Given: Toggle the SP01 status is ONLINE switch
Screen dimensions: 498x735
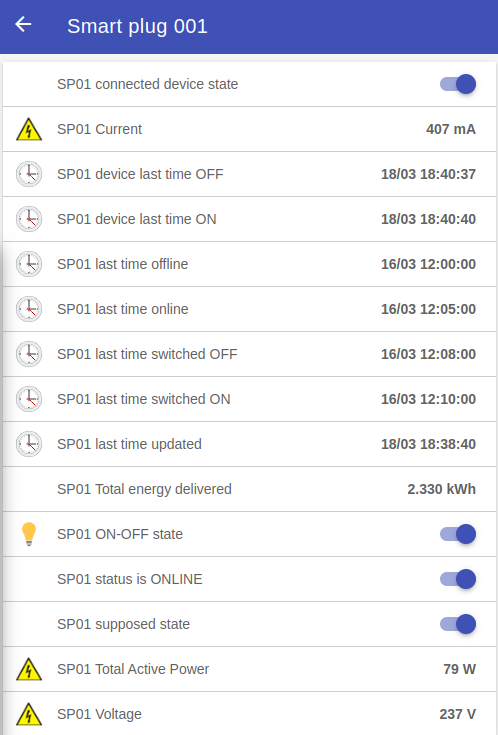Looking at the screenshot, I should (458, 579).
